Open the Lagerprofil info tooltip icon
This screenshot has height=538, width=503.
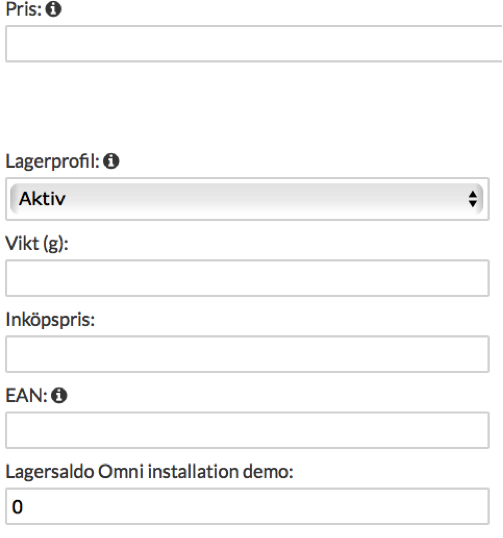[x=111, y=161]
